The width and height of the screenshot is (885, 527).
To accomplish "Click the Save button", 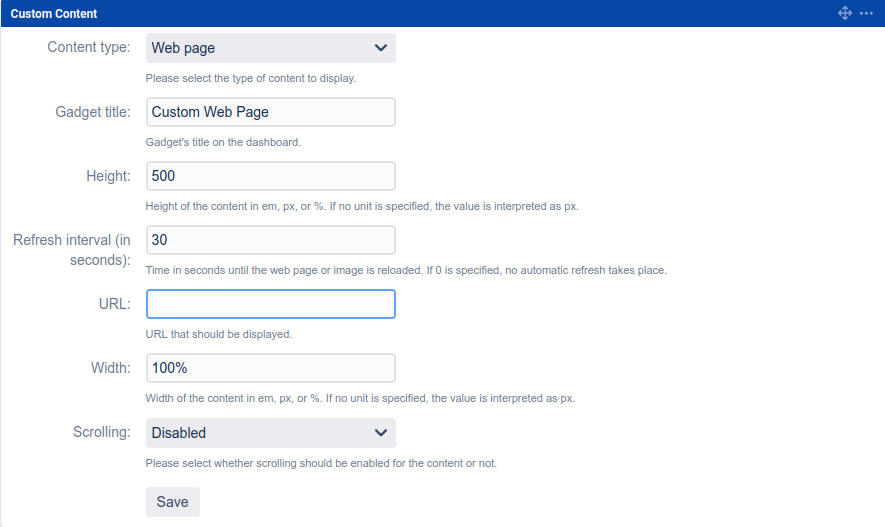I will pos(173,502).
